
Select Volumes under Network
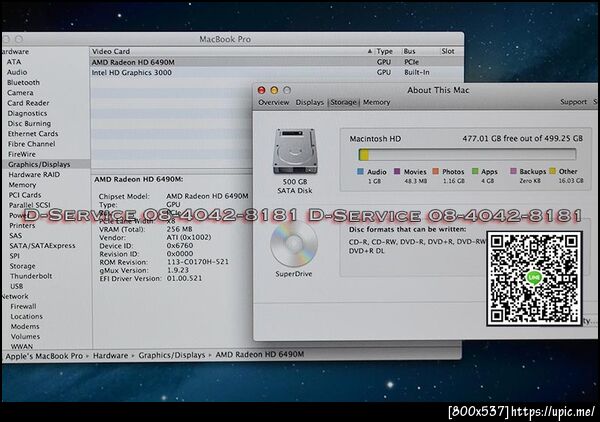[x=25, y=336]
